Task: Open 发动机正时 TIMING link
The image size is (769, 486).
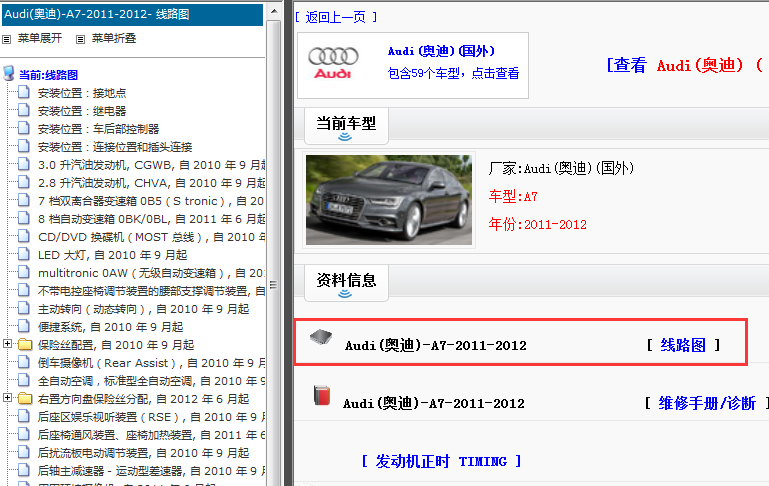Action: coord(441,461)
